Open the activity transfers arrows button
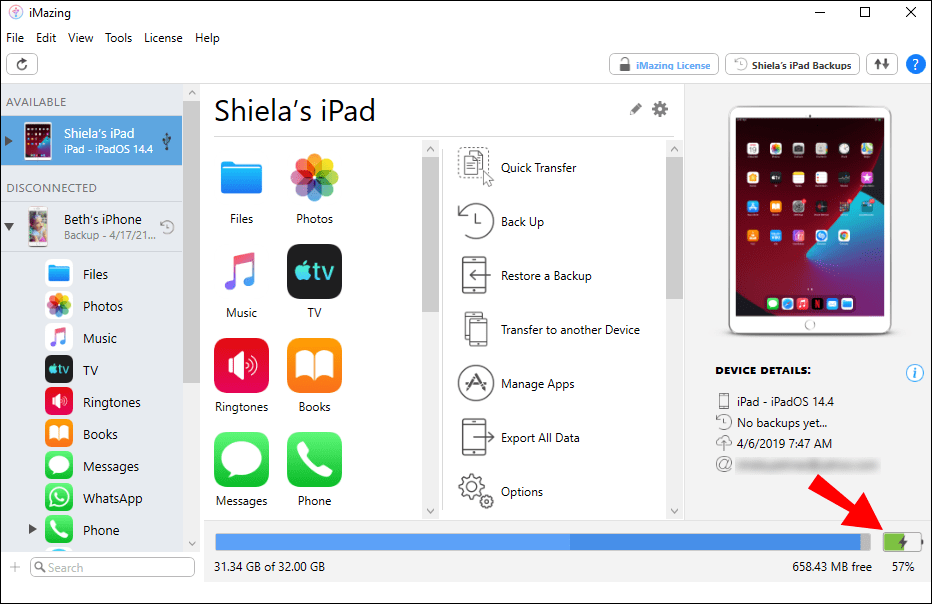The image size is (932, 604). click(x=881, y=64)
